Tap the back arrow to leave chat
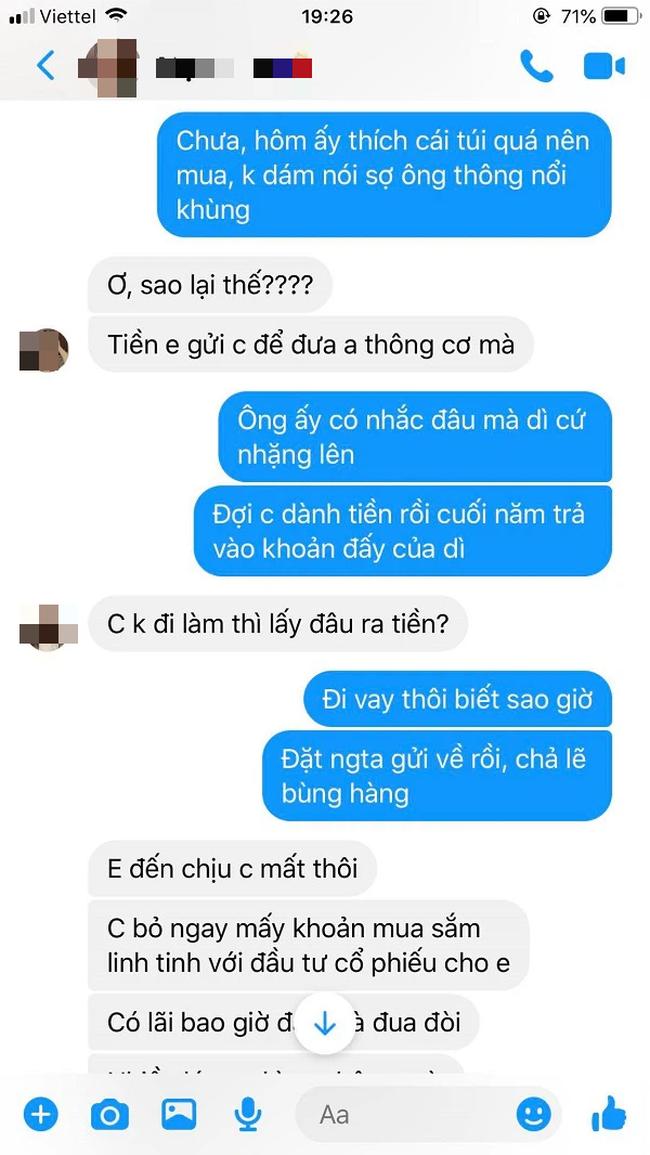 tap(46, 66)
